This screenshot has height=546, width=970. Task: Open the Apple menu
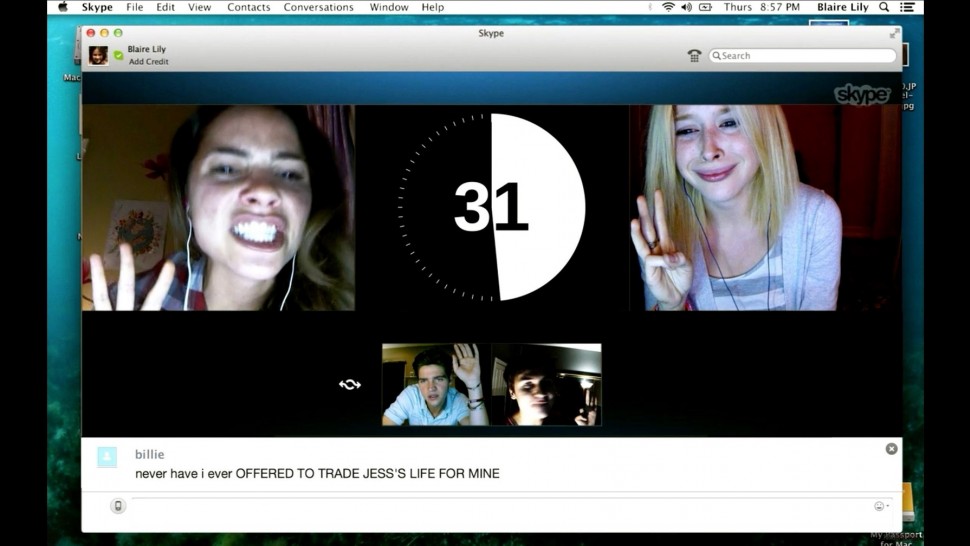coord(63,7)
